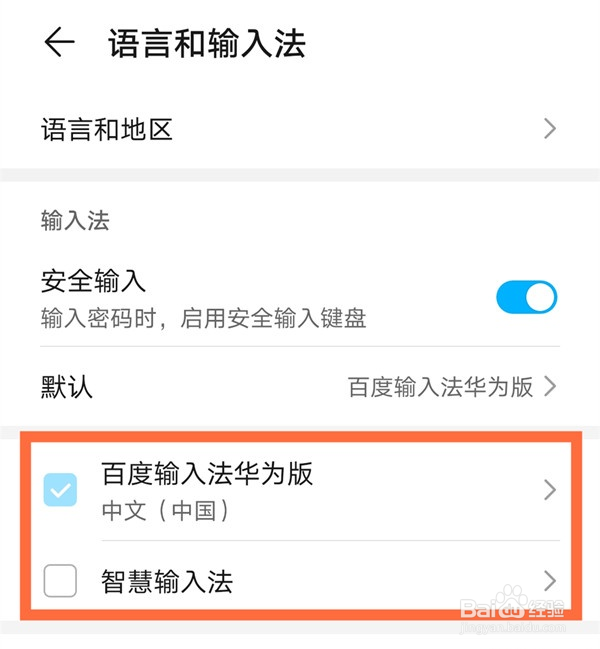Tap the chevron beside 百度输入法华为版 list item
Image resolution: width=600 pixels, height=649 pixels.
tap(550, 490)
